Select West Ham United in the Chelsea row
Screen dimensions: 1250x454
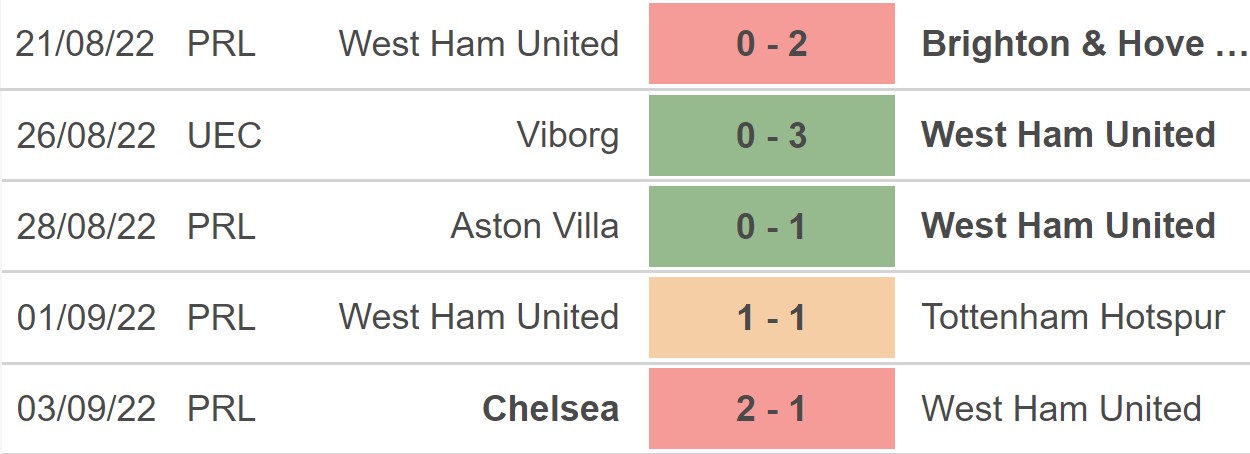(x=1061, y=408)
